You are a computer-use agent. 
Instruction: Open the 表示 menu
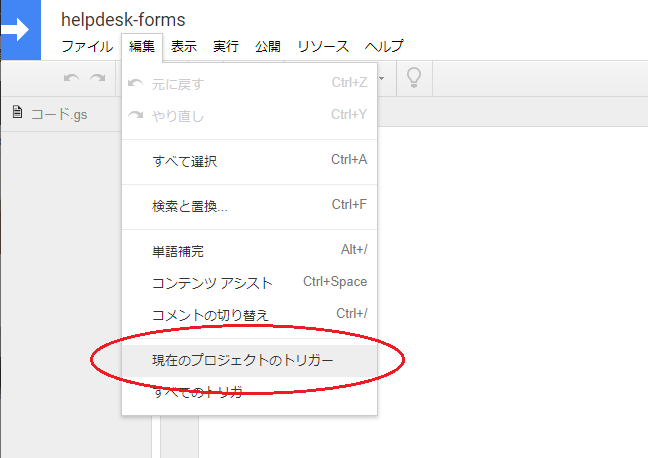184,46
